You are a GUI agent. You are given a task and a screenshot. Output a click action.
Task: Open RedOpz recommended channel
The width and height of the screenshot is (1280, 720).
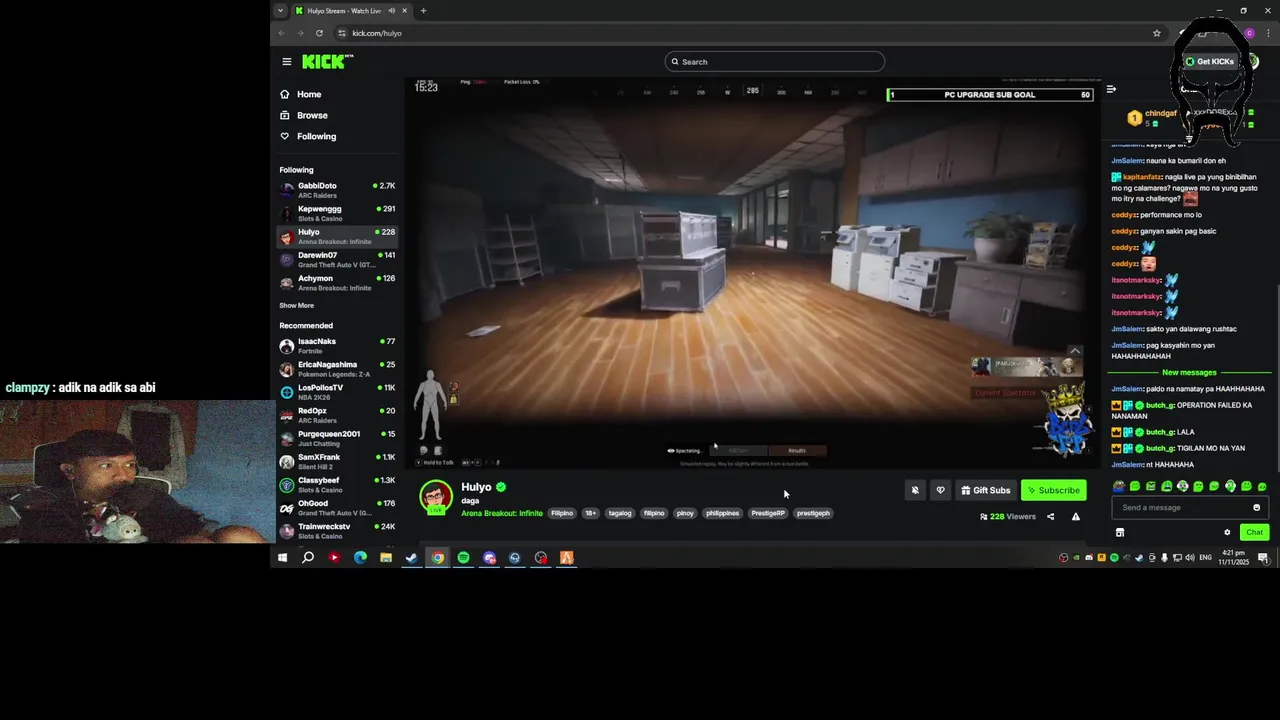[x=337, y=415]
